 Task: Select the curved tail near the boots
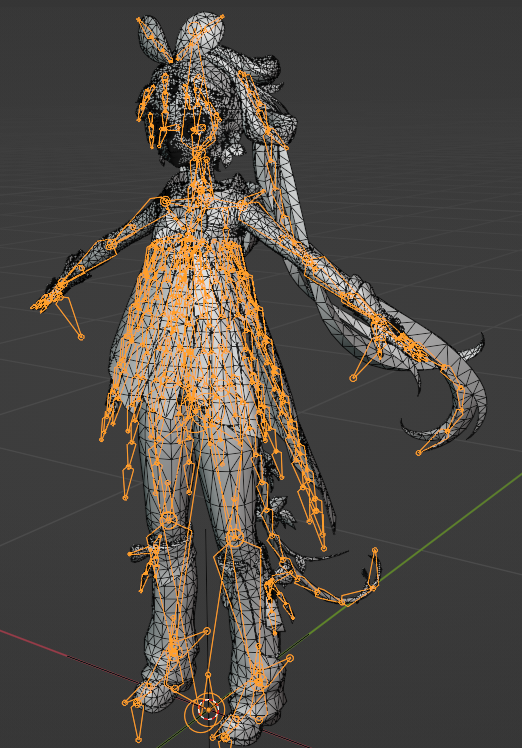(x=329, y=577)
